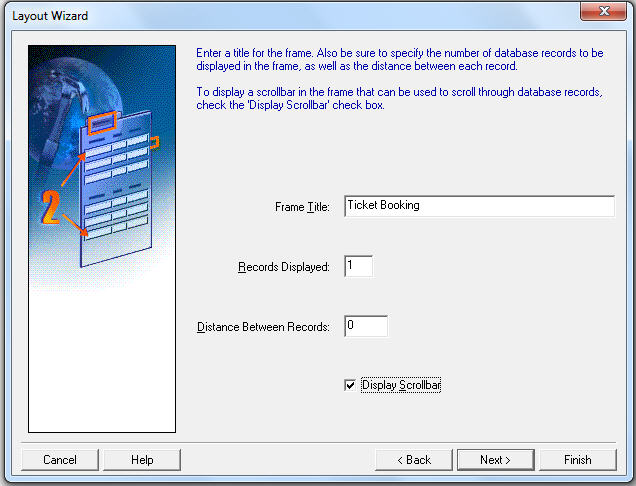Click the Frame Title input field
Screen dimensions: 636x486
tap(479, 206)
